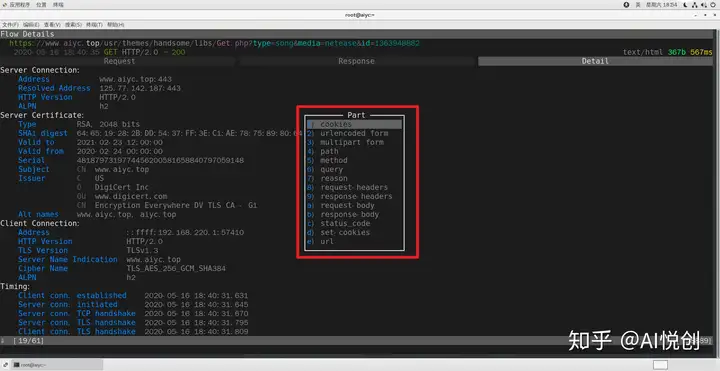The image size is (720, 371).
Task: Select 'response-body' in the Part menu
Action: [354, 214]
